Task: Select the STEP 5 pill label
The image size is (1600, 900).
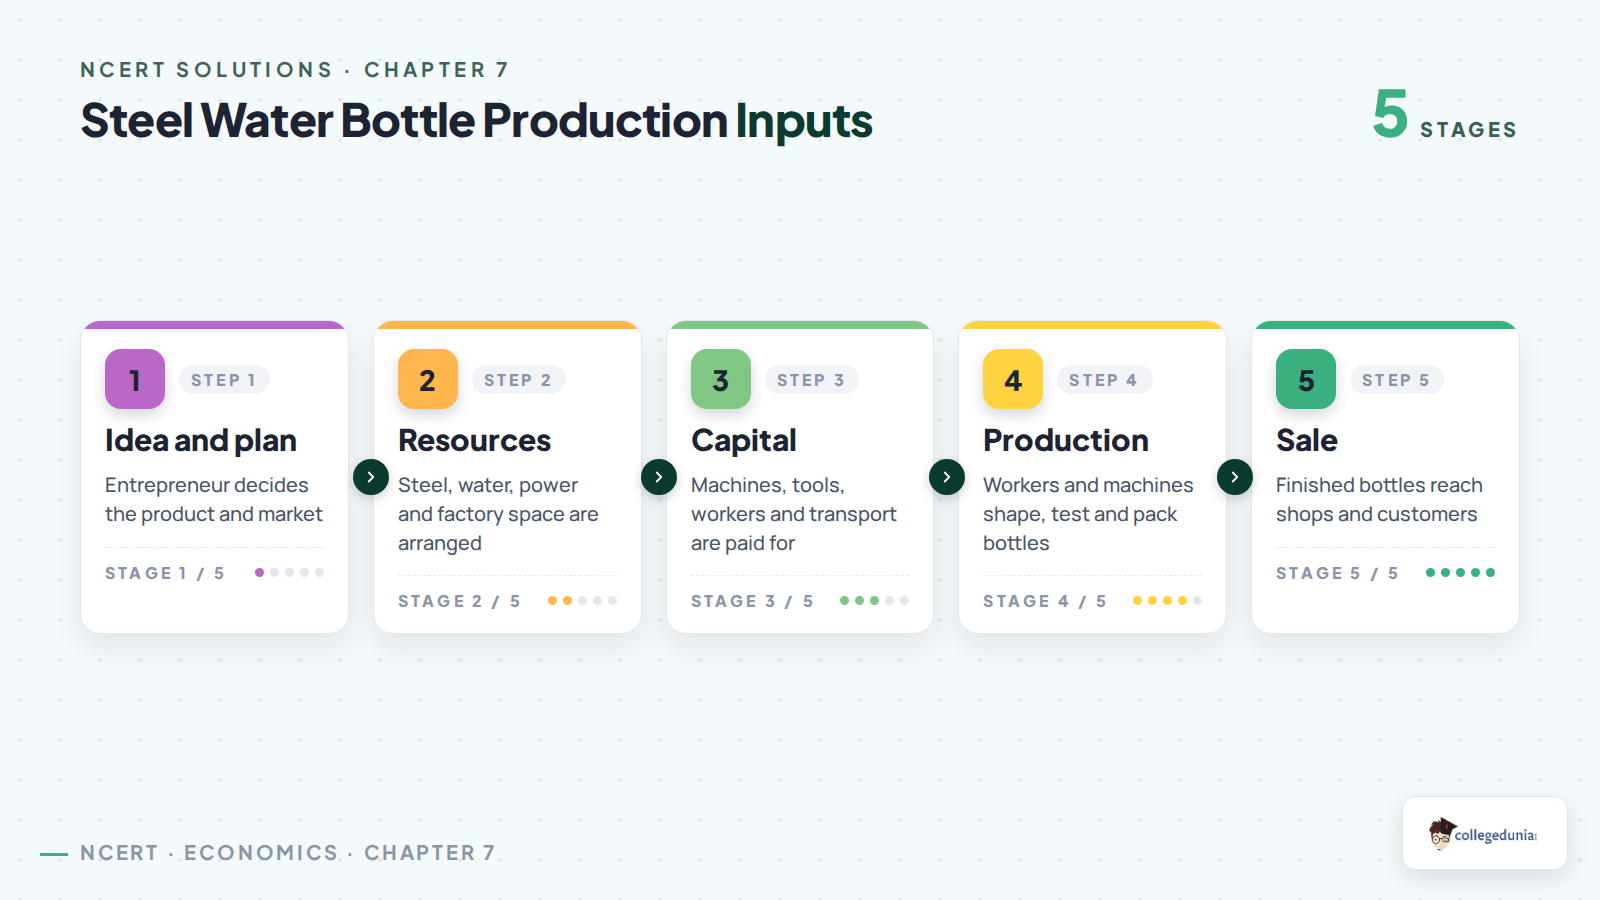Action: coord(1396,380)
